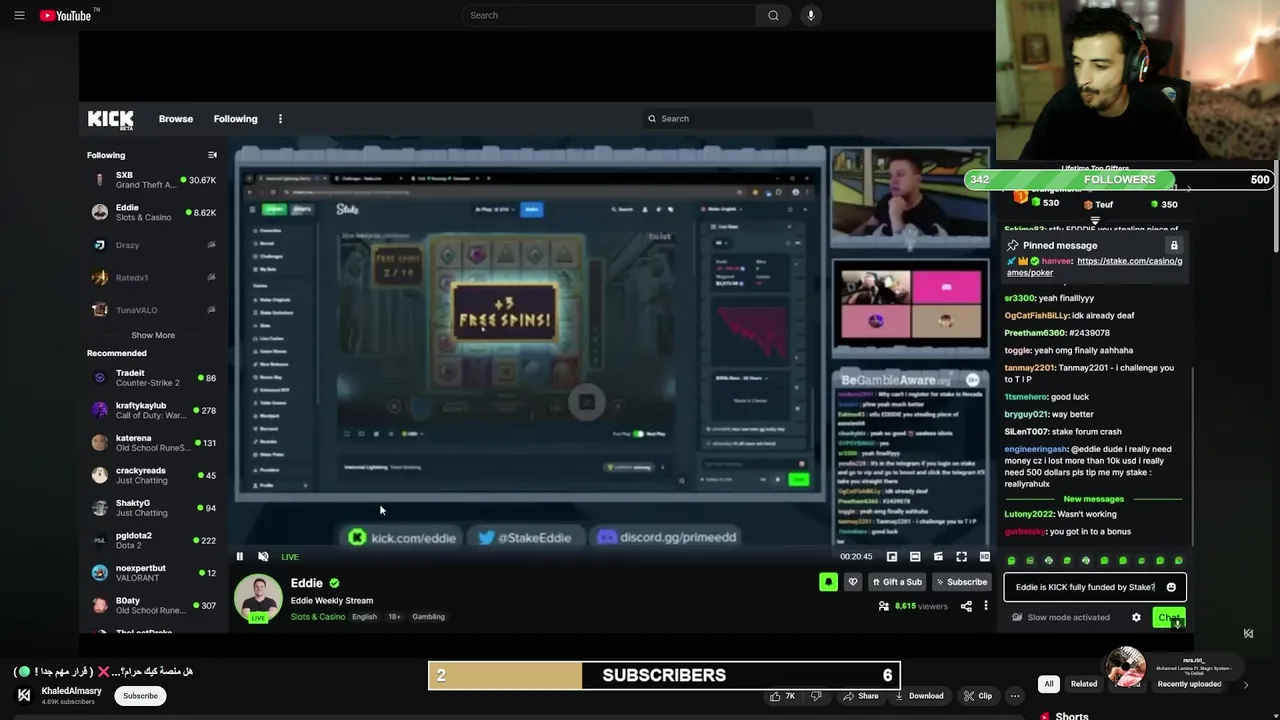The image size is (1280, 720).
Task: Click the first quick emote in chat
Action: coord(1011,561)
